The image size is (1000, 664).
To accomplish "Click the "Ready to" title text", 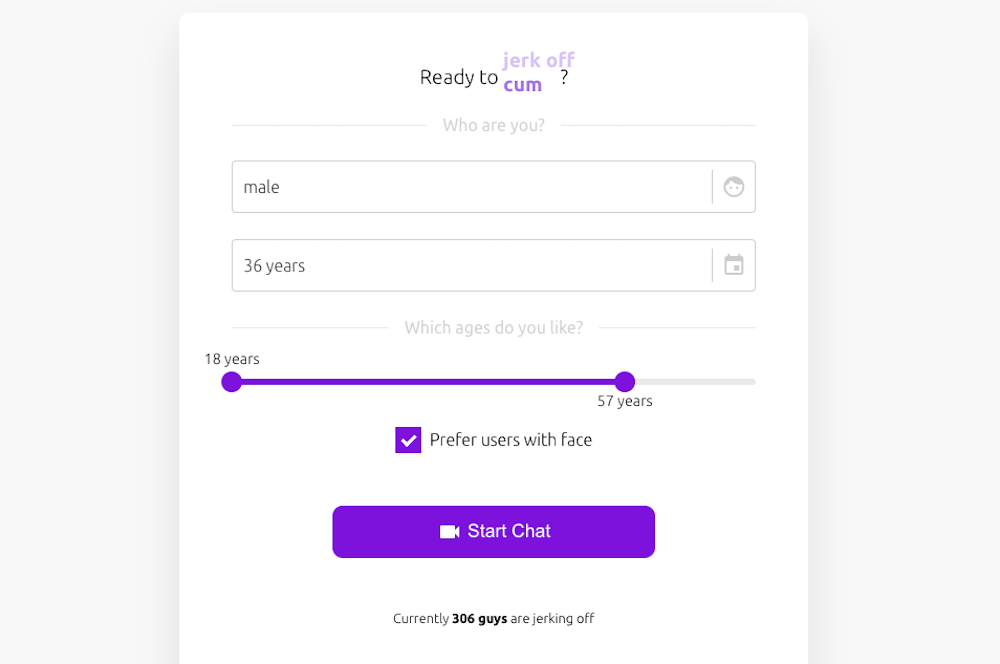I will [459, 77].
